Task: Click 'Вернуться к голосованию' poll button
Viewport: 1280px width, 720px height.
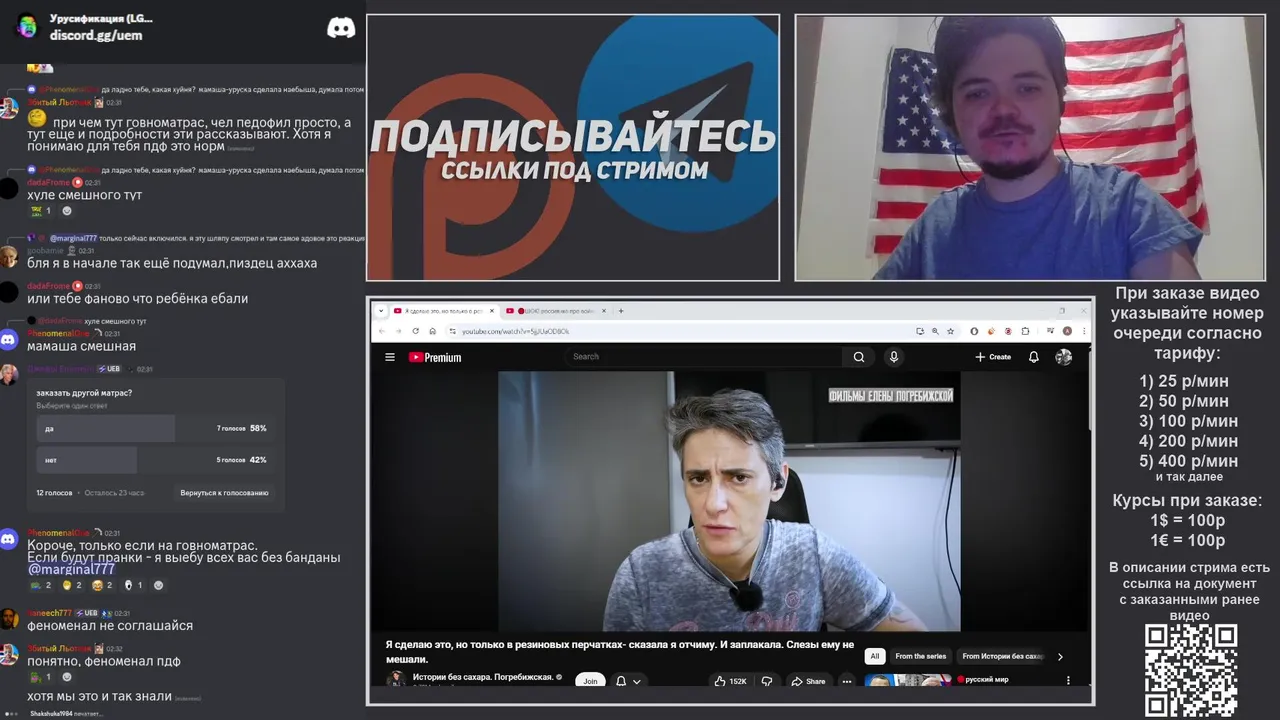Action: click(224, 493)
